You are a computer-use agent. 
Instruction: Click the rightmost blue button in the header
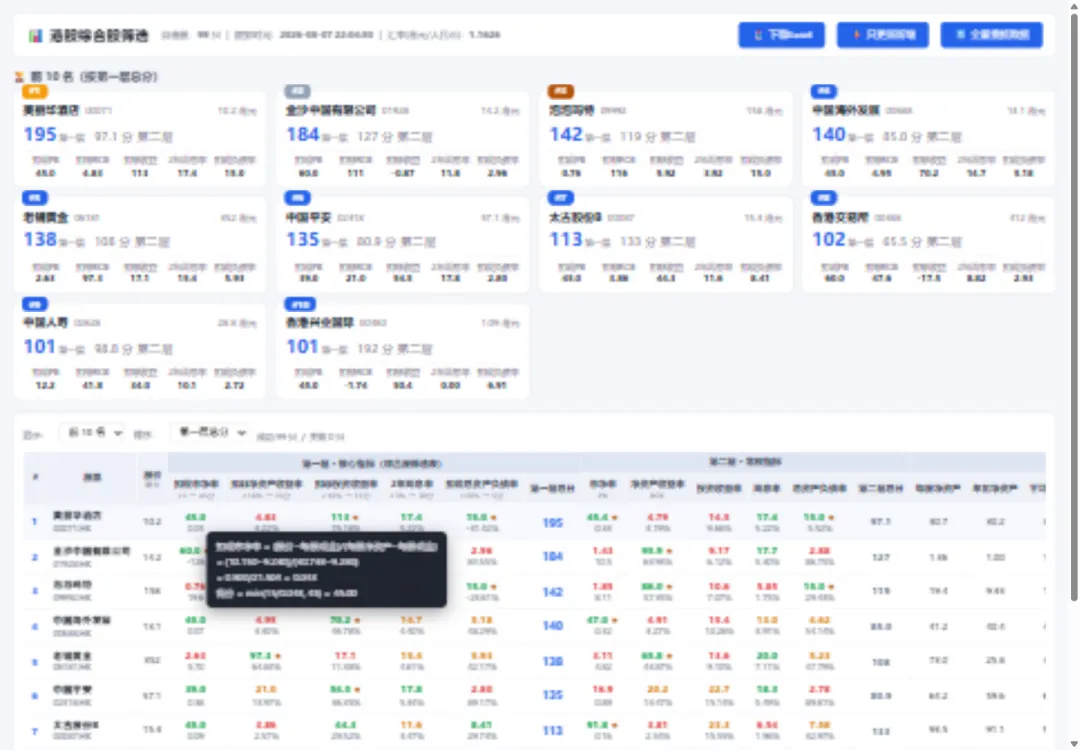[992, 35]
